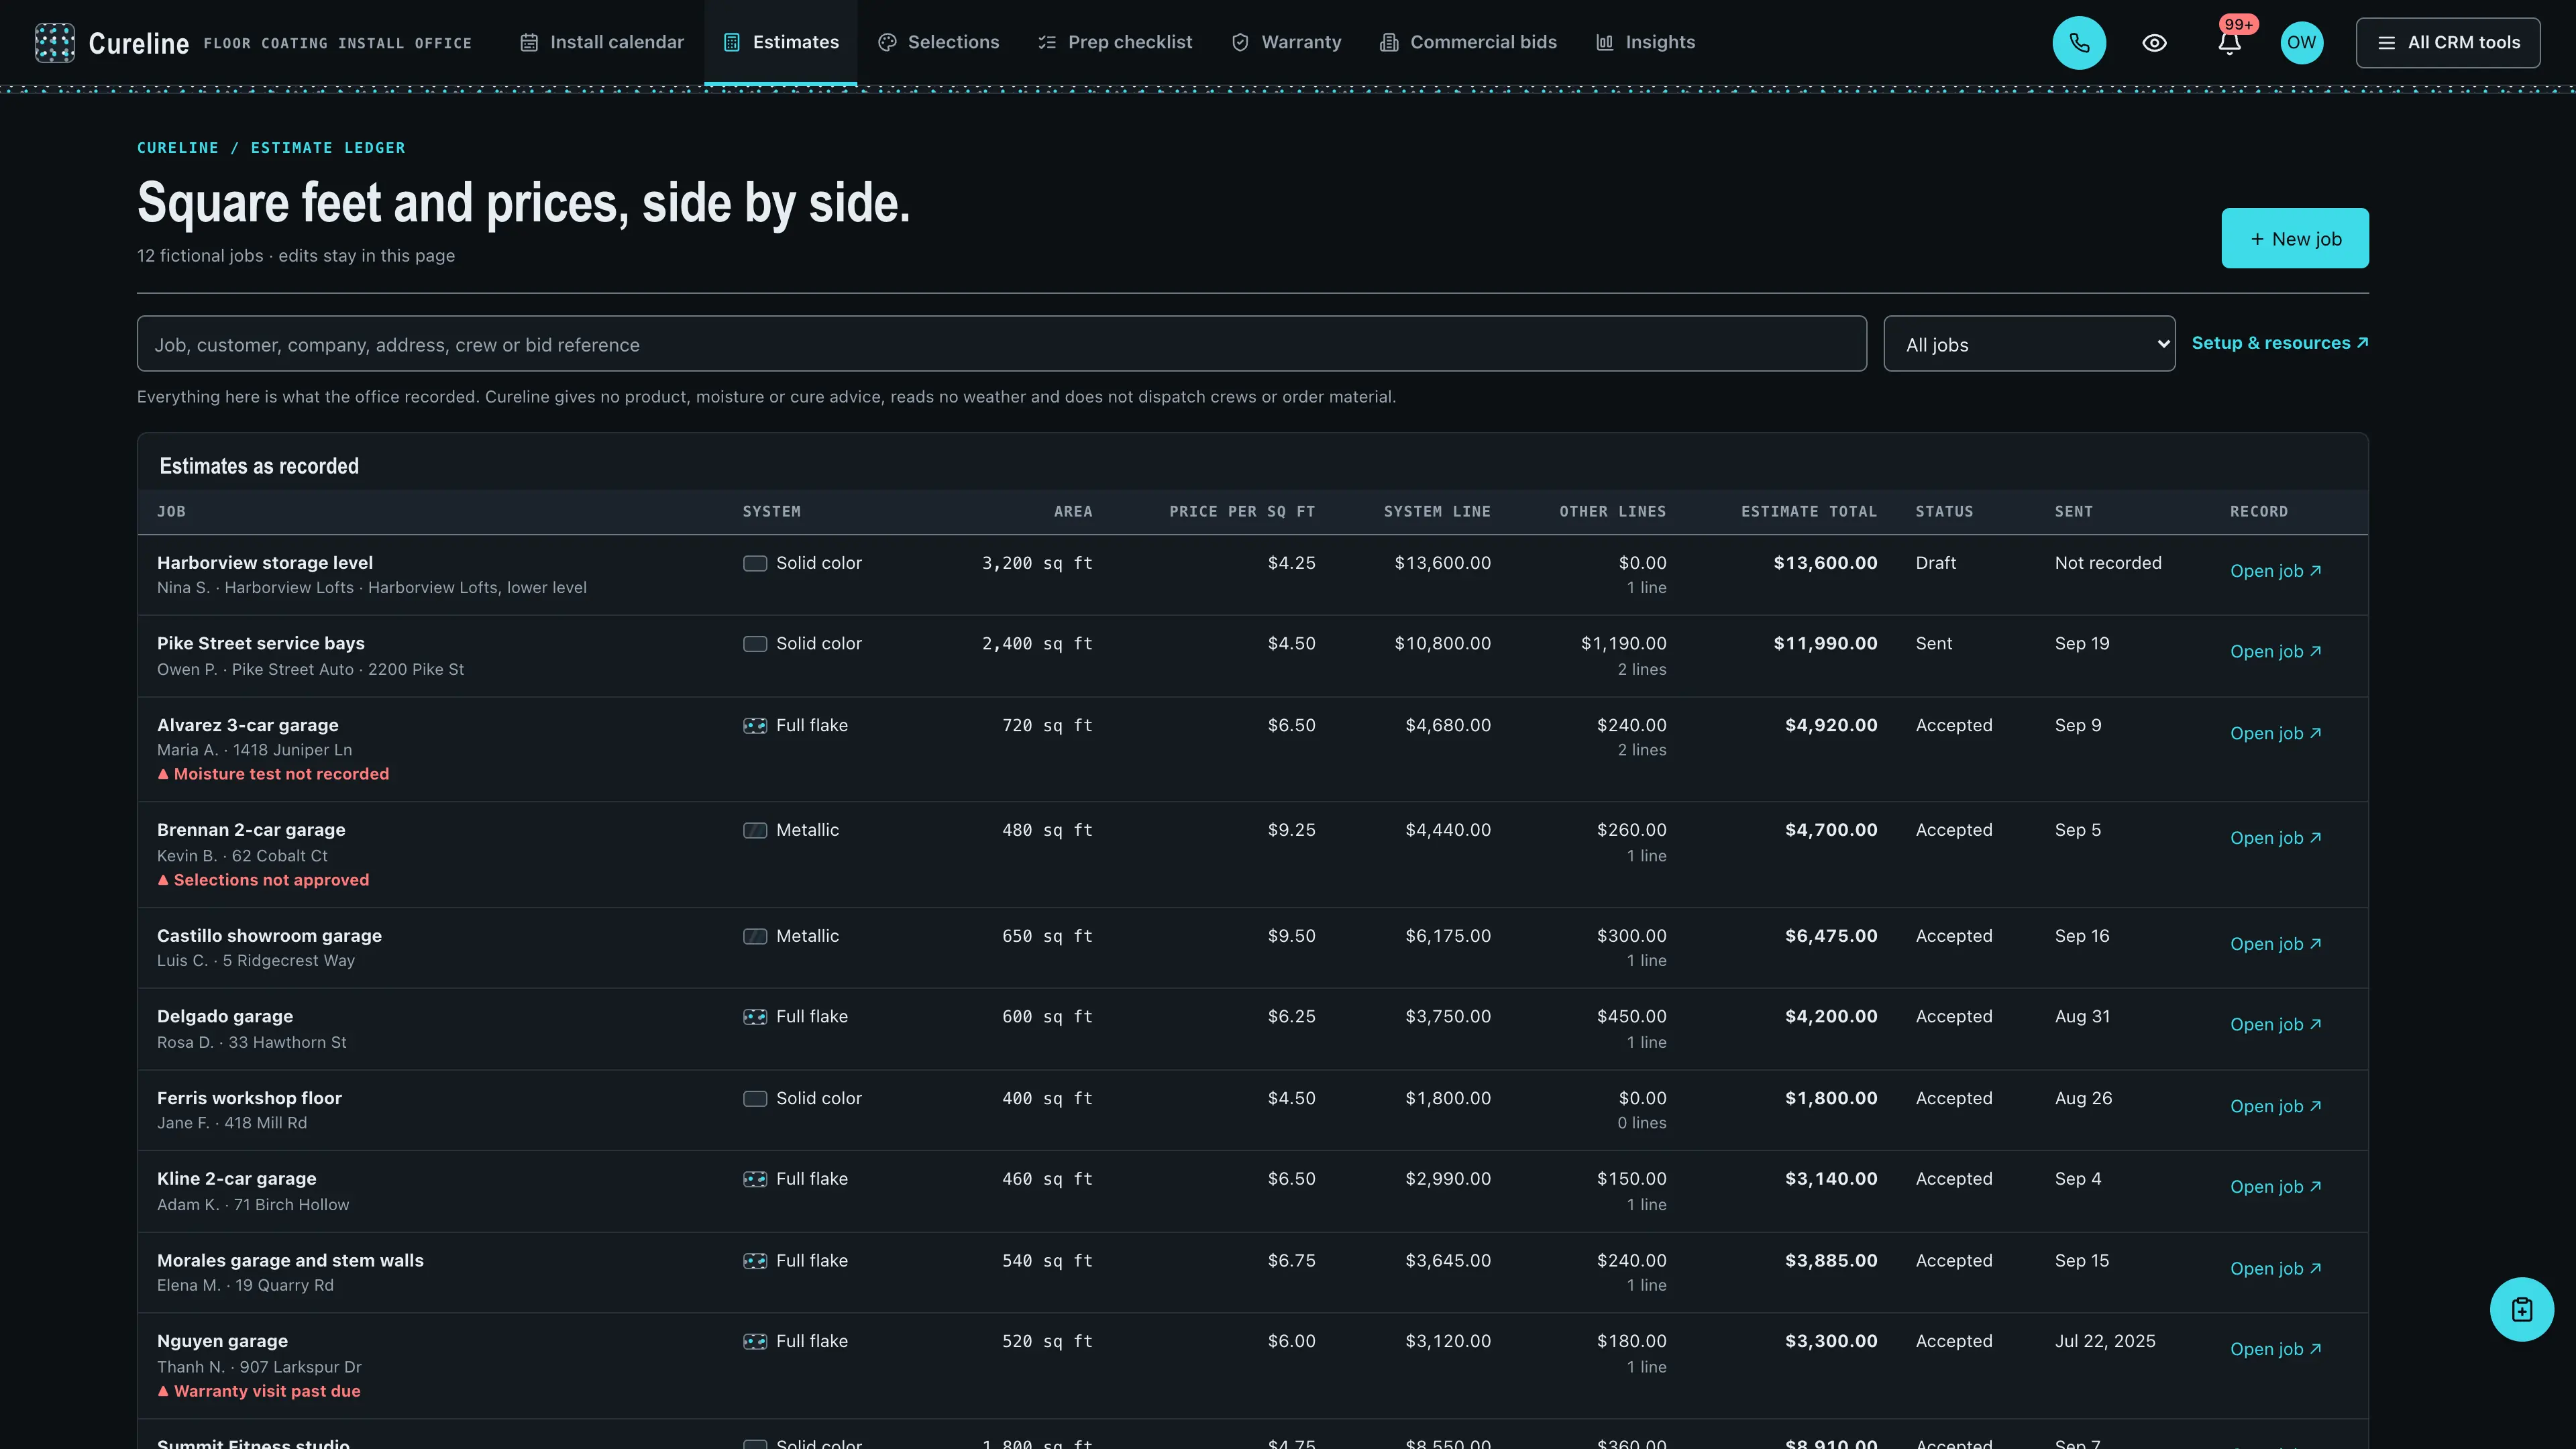The width and height of the screenshot is (2576, 1449).
Task: Open job for Morales garage and stem walls
Action: click(x=2275, y=1268)
